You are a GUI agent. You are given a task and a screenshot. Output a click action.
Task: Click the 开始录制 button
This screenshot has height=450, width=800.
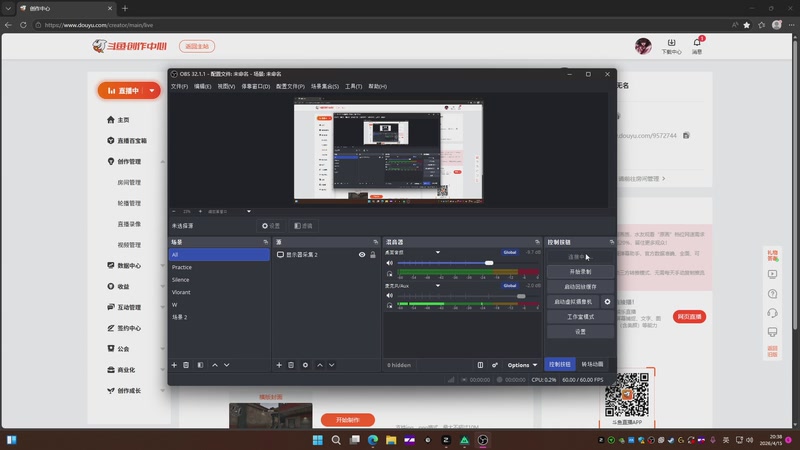coord(580,271)
